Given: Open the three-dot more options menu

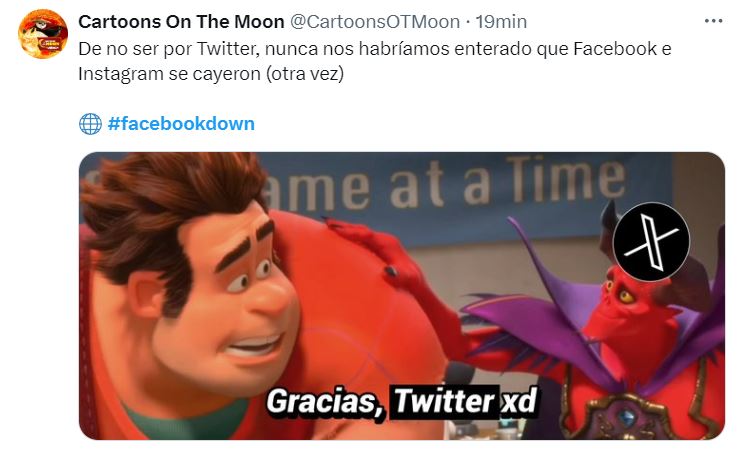Looking at the screenshot, I should point(713,21).
